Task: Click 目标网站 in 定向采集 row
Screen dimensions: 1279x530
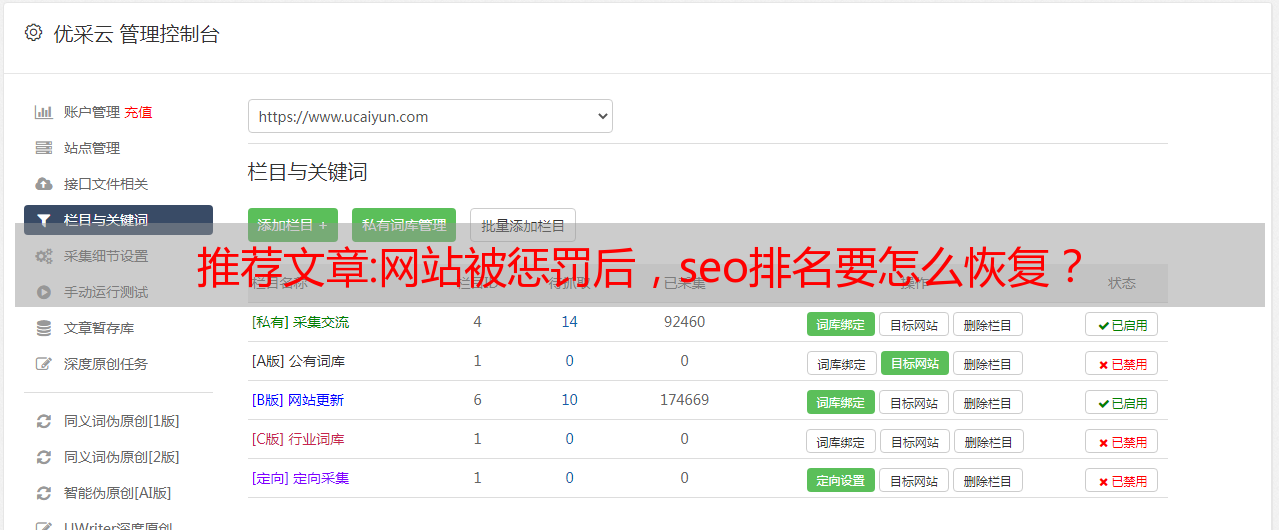Action: pos(914,480)
